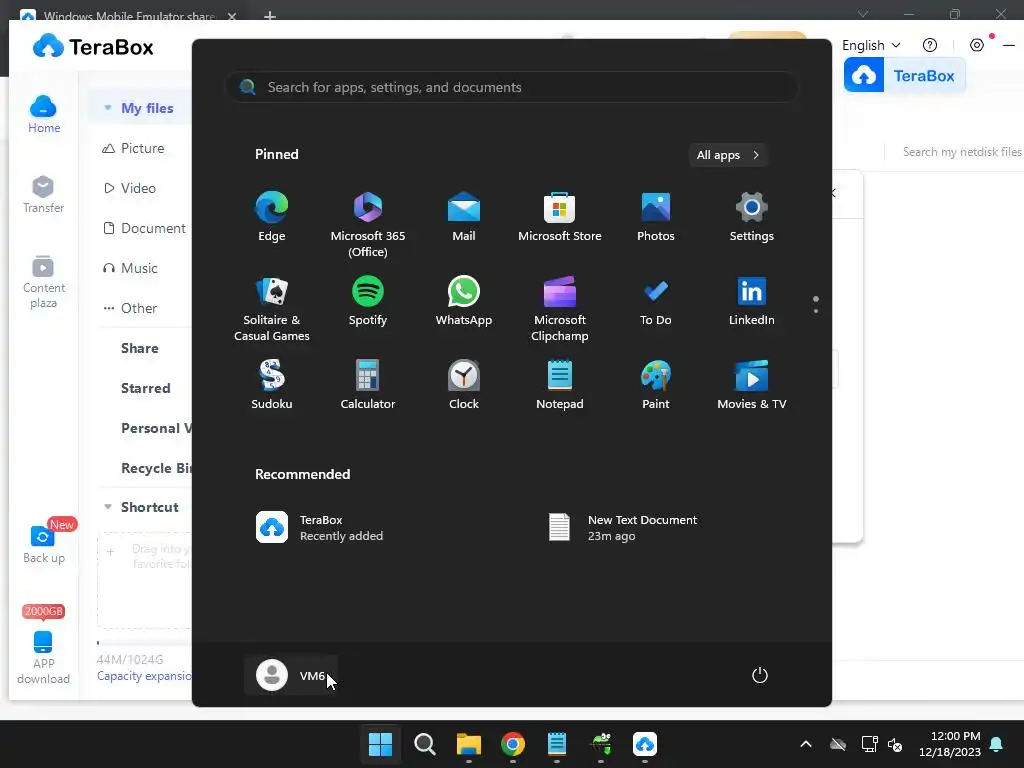
Task: Click the TeraBox logo
Action: point(93,46)
